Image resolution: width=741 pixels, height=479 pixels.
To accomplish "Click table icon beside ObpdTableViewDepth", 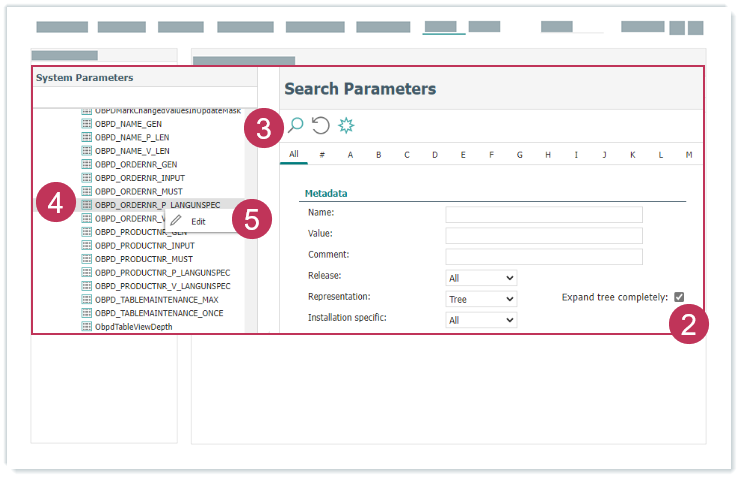I will (86, 326).
